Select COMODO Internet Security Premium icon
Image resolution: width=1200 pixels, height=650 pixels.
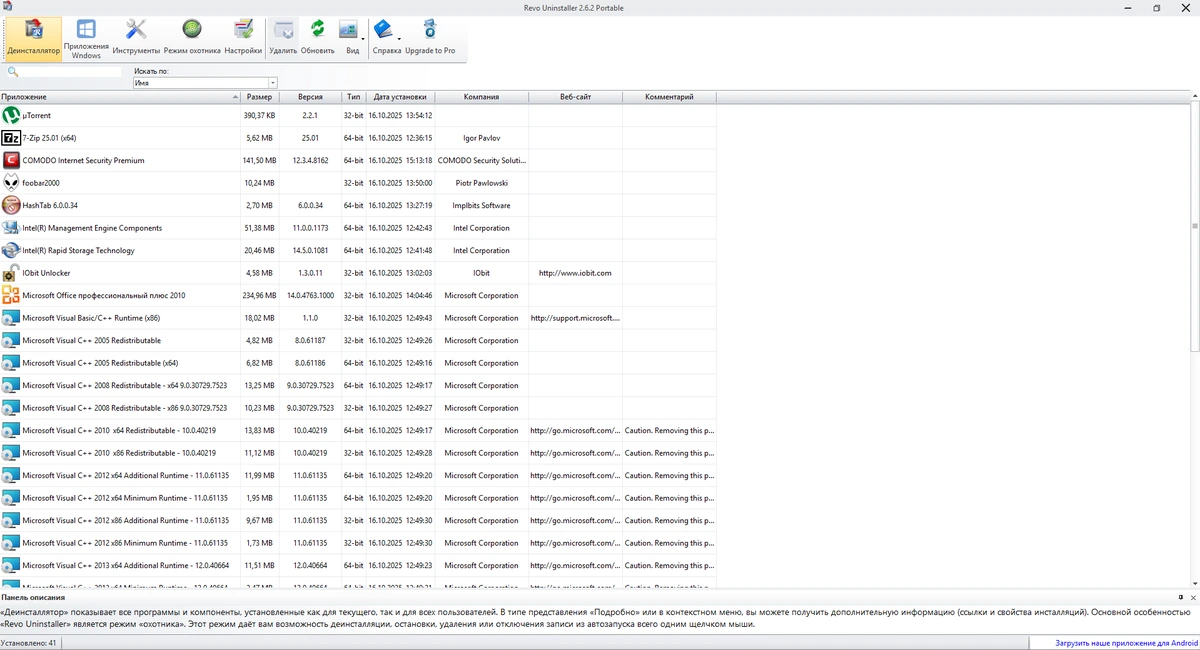point(11,160)
